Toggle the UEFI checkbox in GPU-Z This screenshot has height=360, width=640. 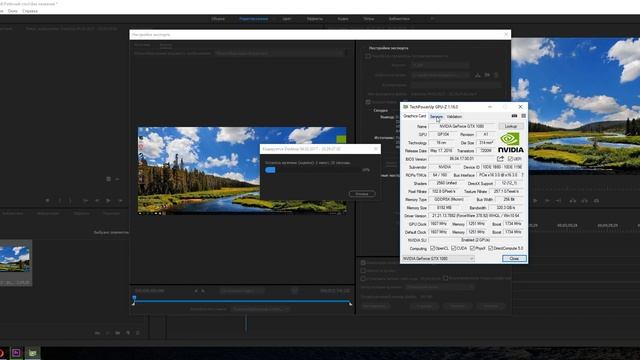point(511,159)
